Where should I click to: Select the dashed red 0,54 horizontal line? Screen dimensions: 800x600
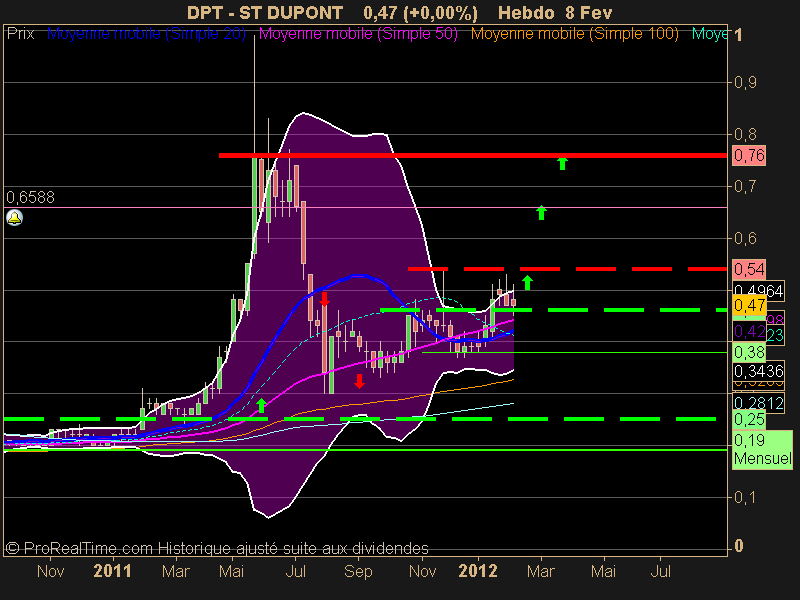[567, 269]
